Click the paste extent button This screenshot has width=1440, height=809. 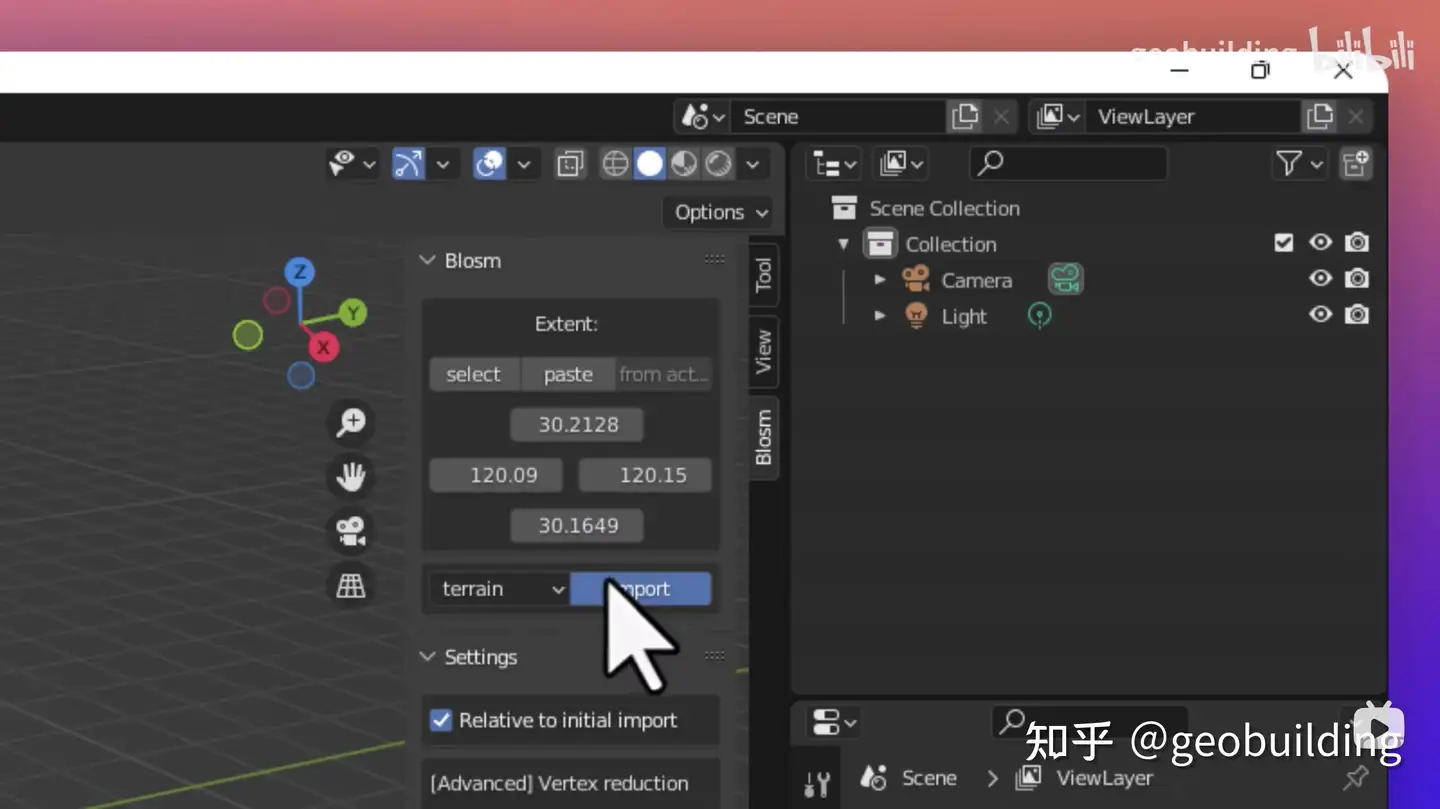(568, 374)
